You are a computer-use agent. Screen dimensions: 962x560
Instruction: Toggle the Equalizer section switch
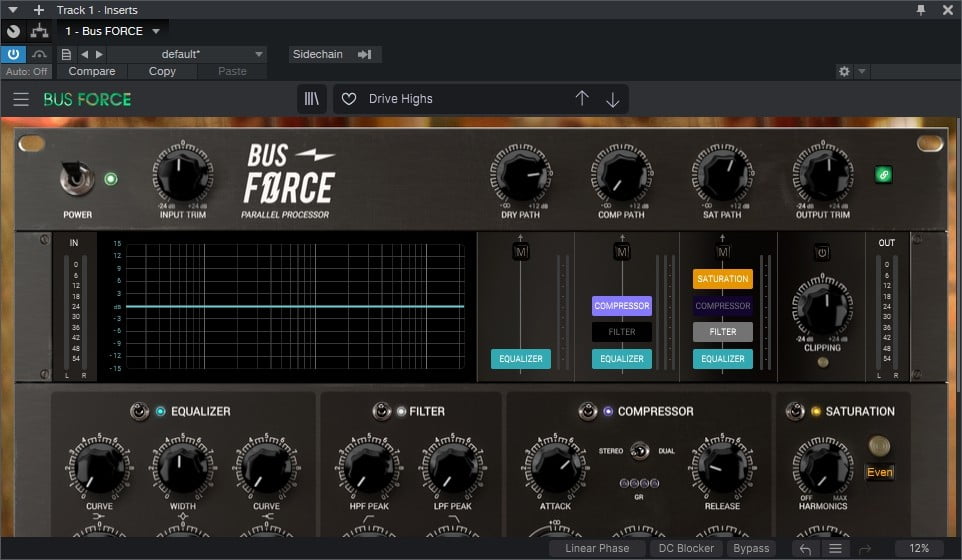tap(140, 411)
